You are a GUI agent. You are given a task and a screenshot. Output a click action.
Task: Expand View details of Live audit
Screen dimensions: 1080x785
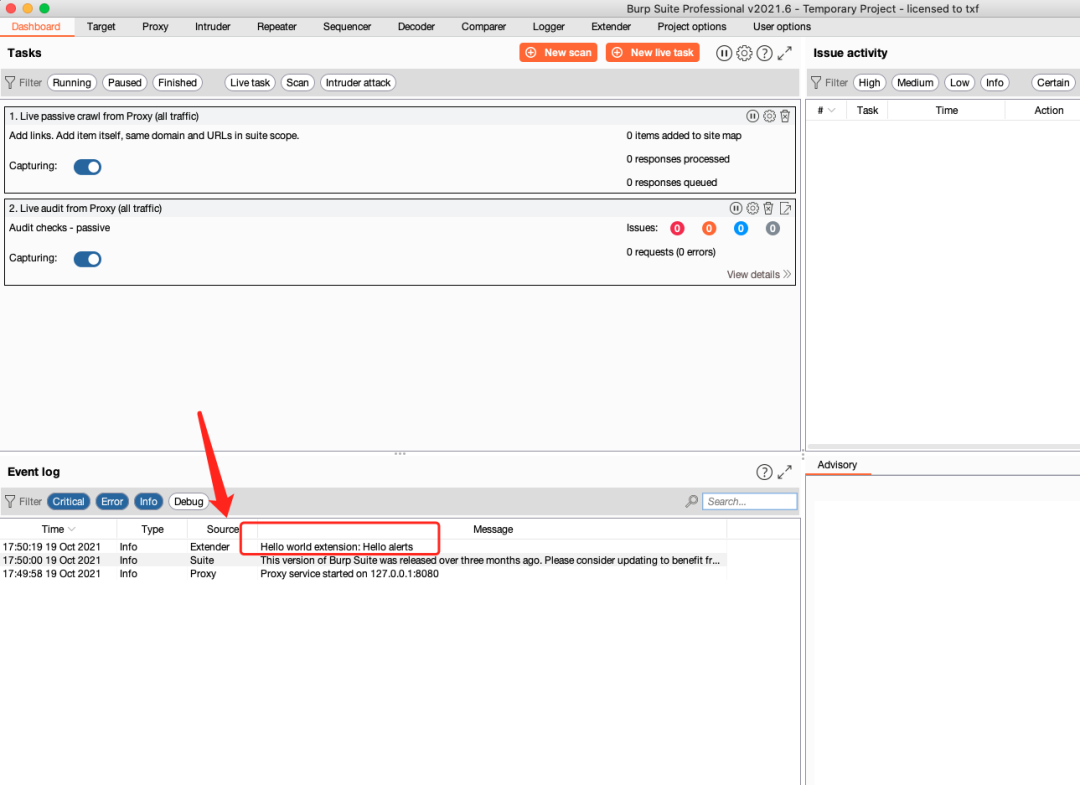pyautogui.click(x=758, y=275)
